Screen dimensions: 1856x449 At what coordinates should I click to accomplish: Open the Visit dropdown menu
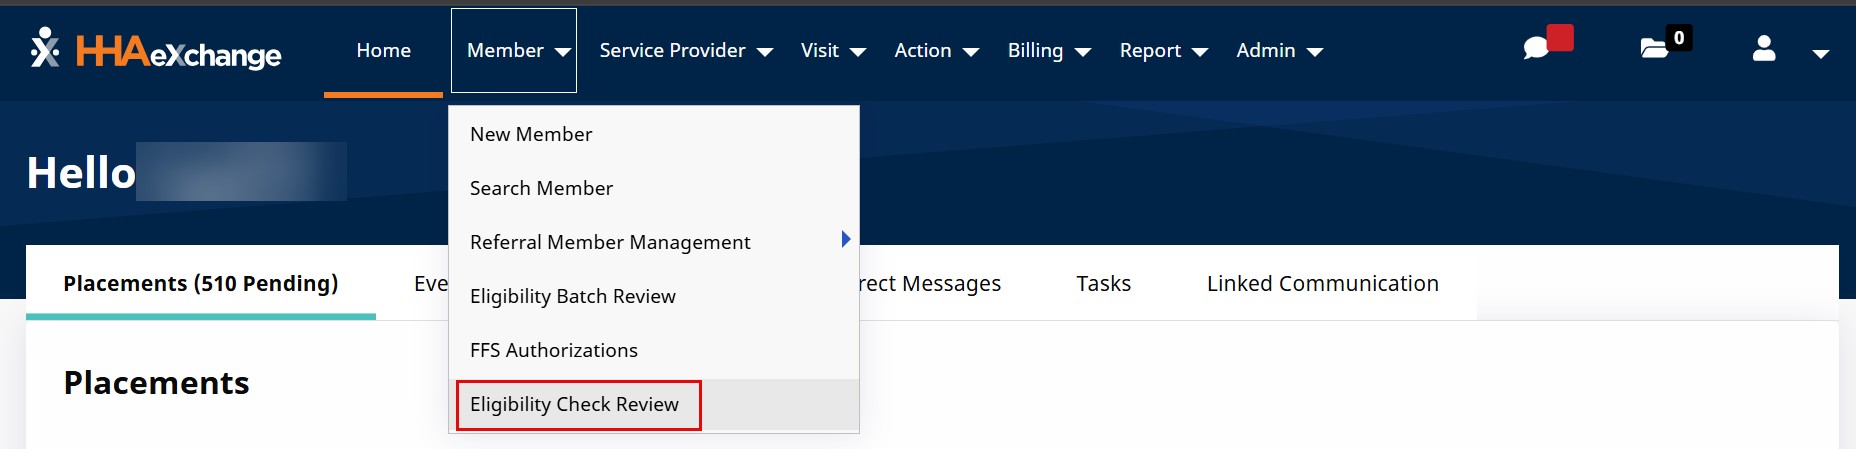click(832, 51)
